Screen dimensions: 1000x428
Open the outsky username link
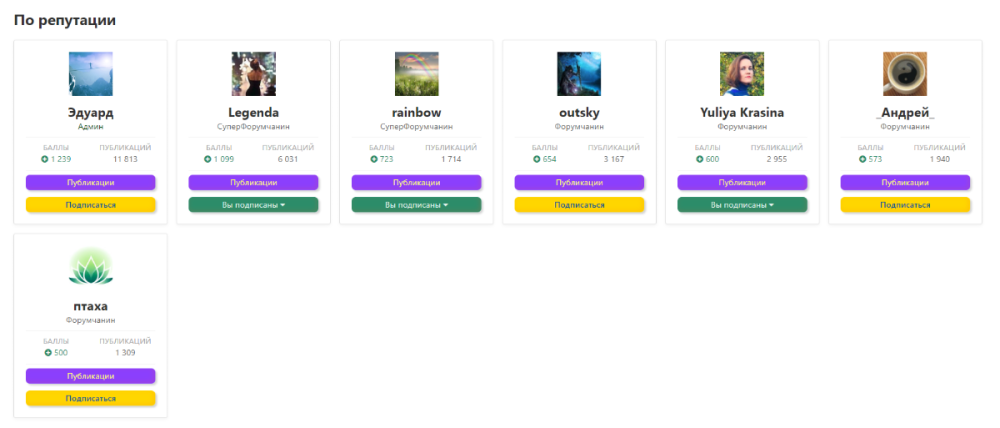pyautogui.click(x=579, y=113)
